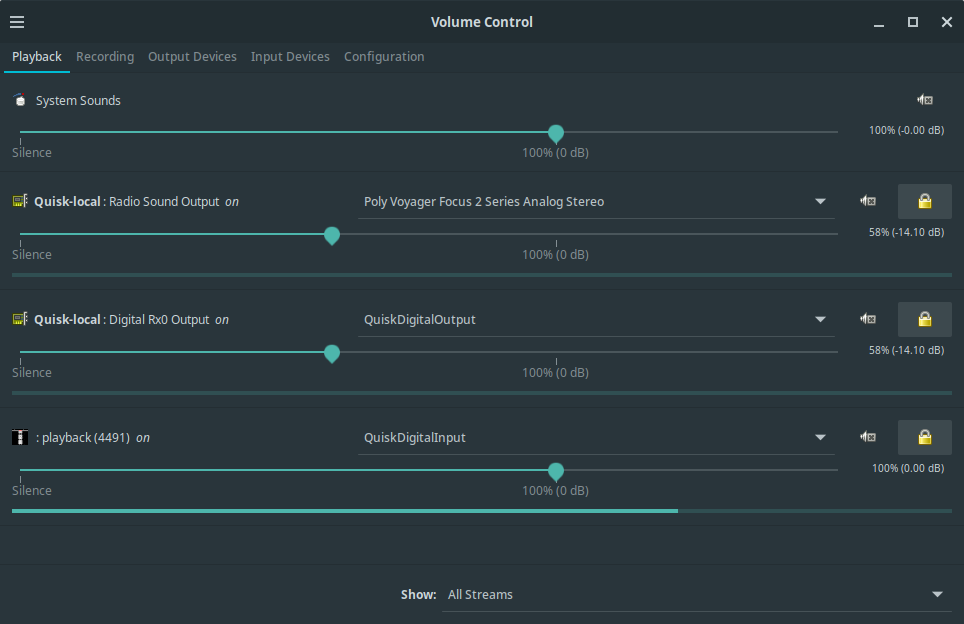Viewport: 964px width, 624px height.
Task: Open the QuiskDigitalInput device dropdown
Action: tap(595, 438)
